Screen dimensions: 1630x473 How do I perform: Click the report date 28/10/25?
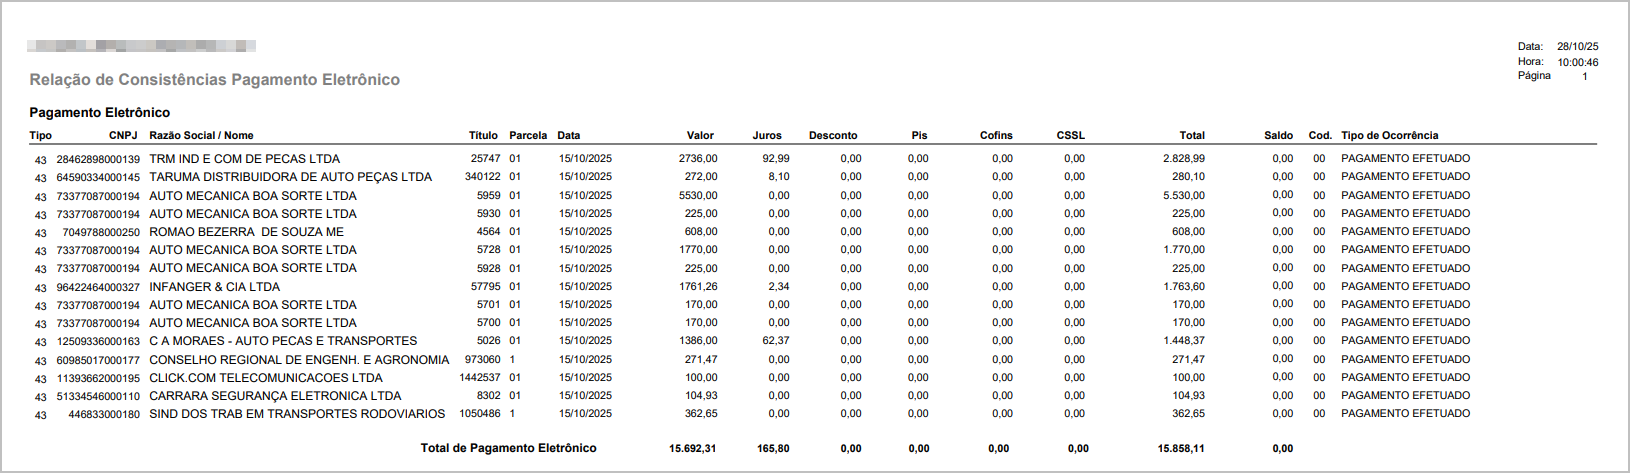tap(1577, 47)
